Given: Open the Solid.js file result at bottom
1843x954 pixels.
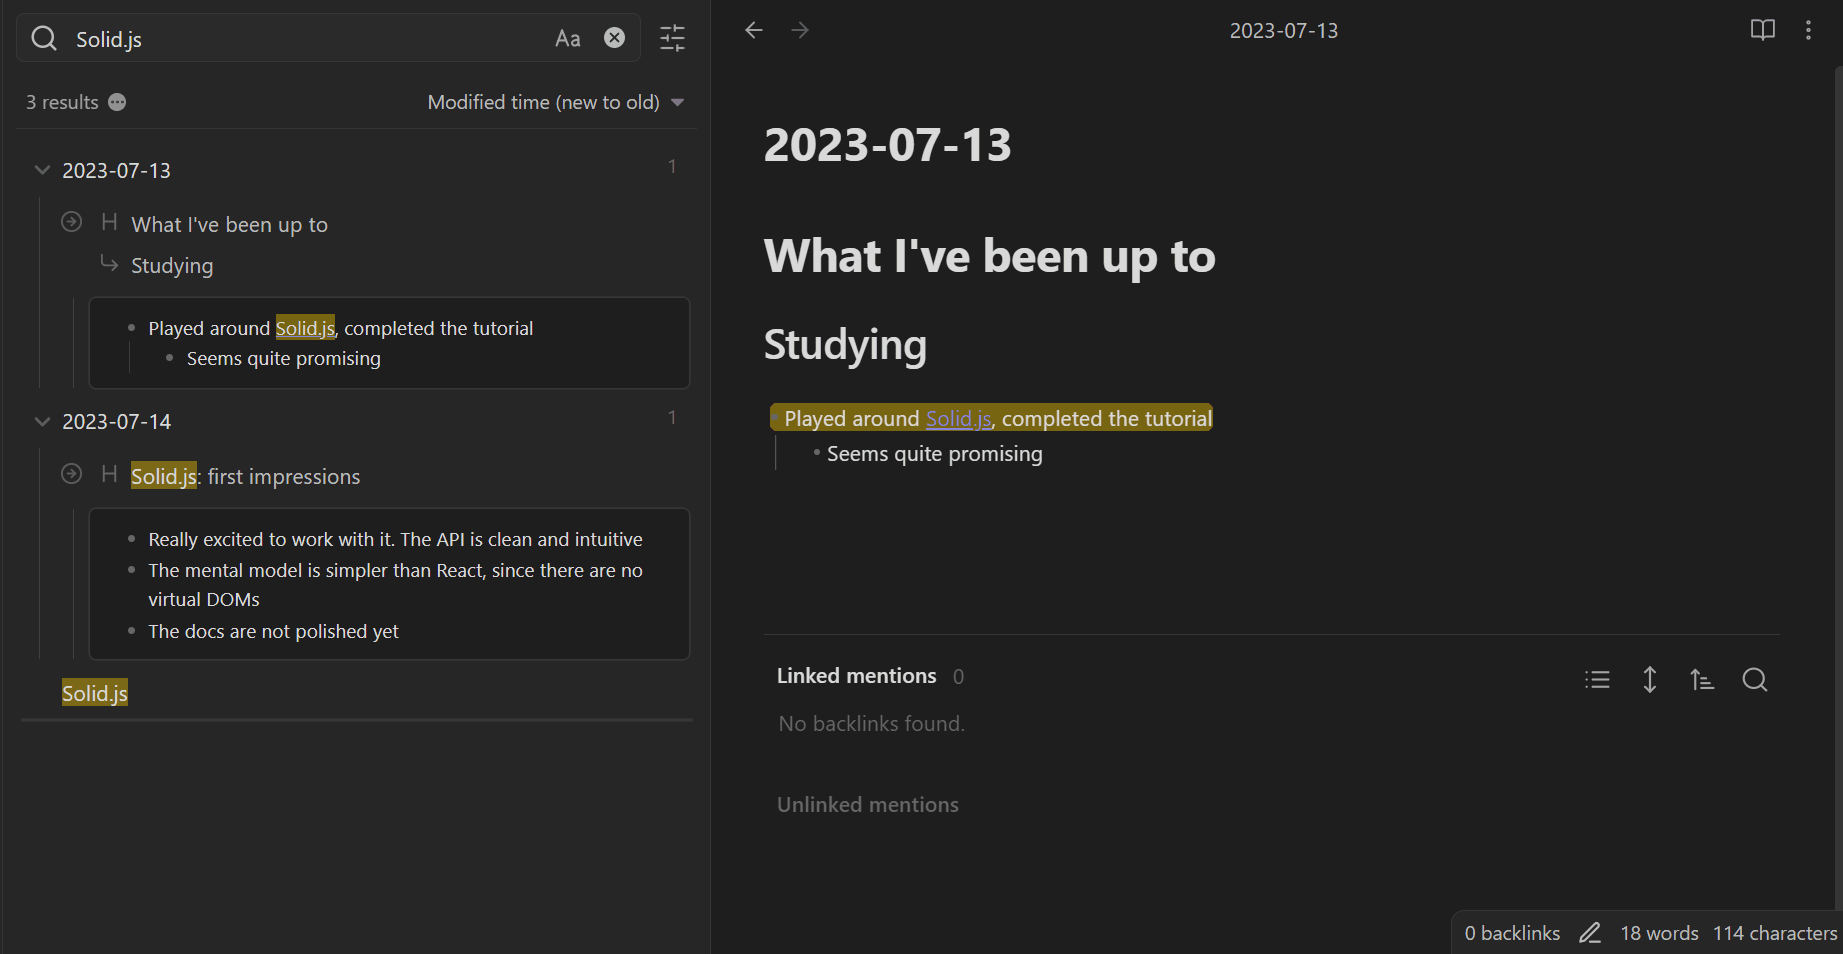Looking at the screenshot, I should (x=95, y=693).
